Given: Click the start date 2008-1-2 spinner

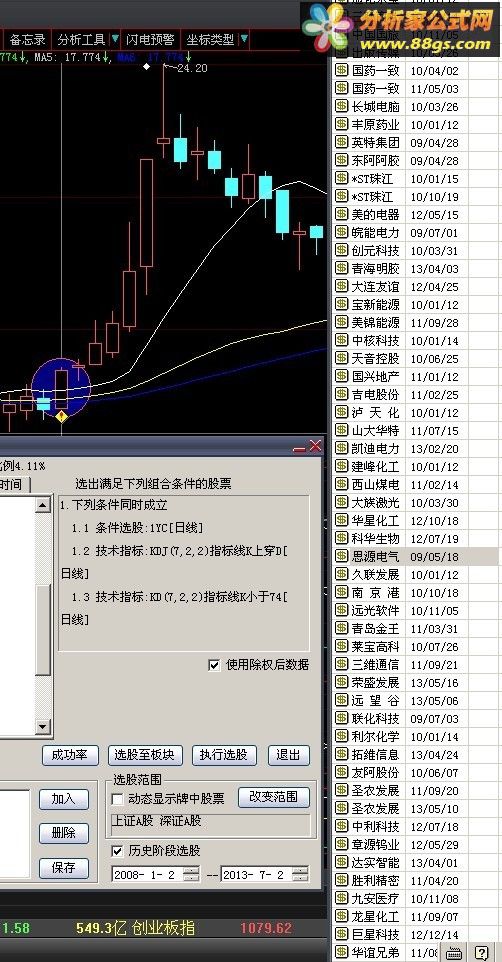Looking at the screenshot, I should [x=192, y=874].
